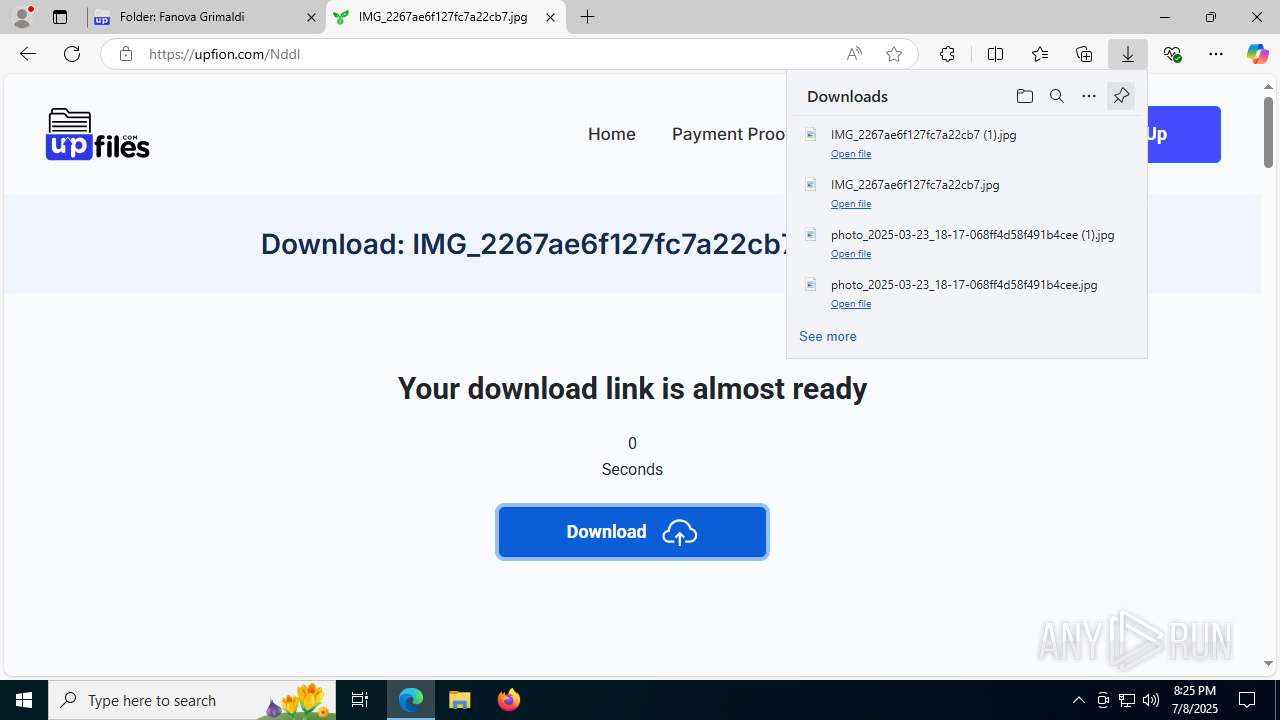
Task: Open the Extensions puzzle icon
Action: tap(947, 54)
